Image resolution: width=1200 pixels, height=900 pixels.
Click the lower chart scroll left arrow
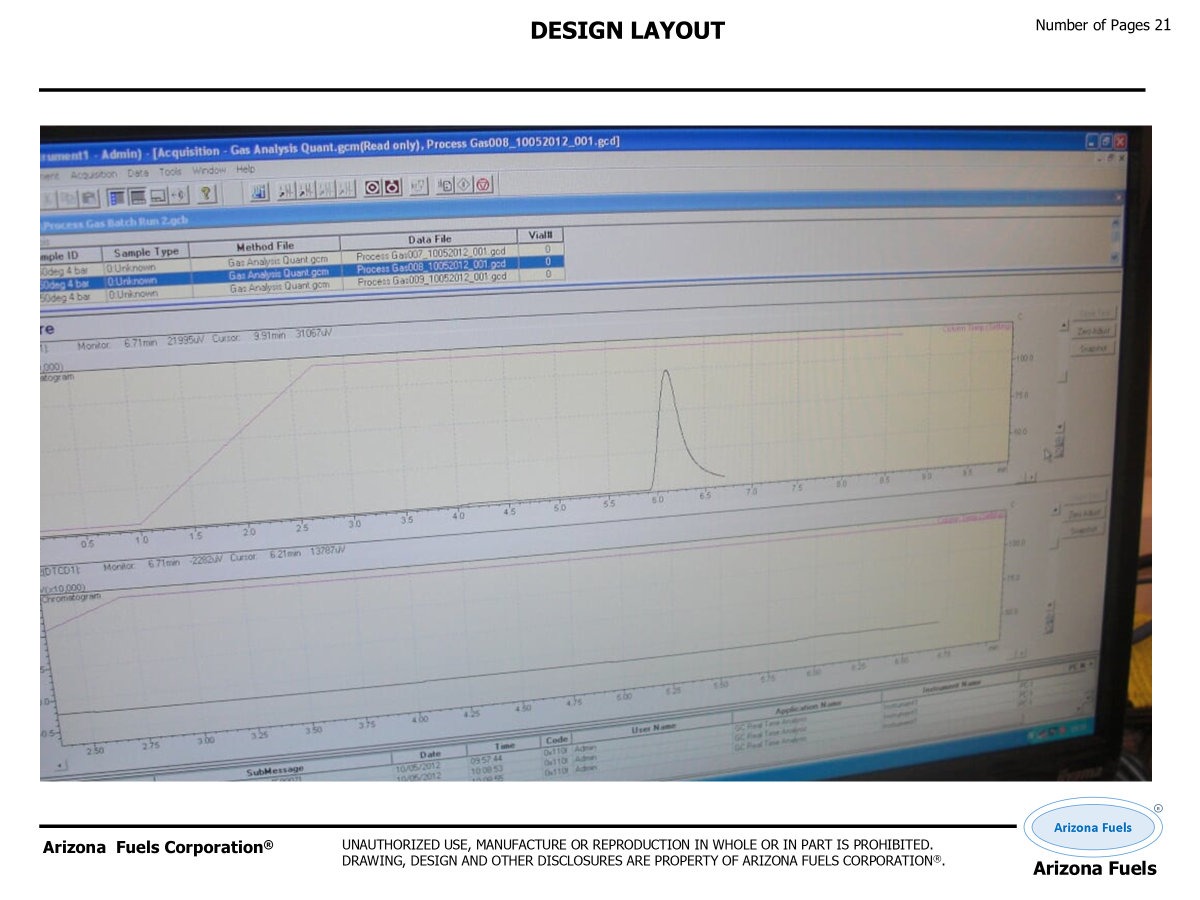coord(61,765)
